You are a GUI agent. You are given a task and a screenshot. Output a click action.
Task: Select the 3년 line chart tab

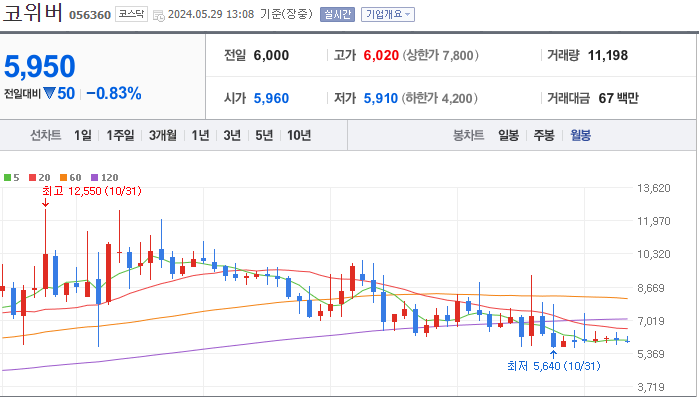[232, 135]
